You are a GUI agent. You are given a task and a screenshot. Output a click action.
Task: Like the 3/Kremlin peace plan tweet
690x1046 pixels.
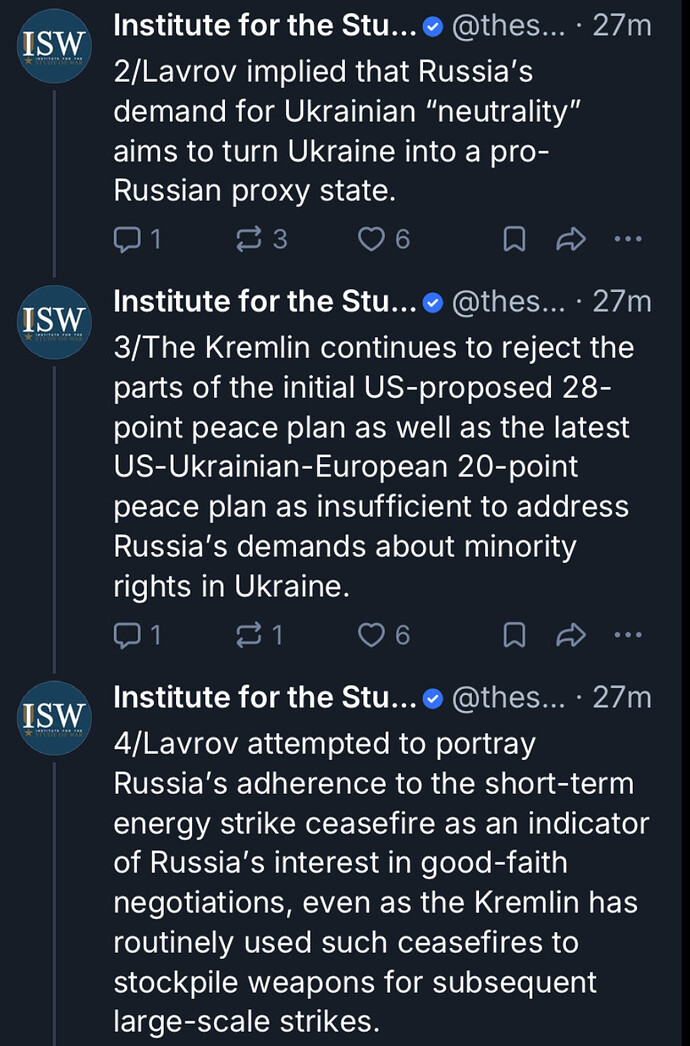click(x=372, y=635)
